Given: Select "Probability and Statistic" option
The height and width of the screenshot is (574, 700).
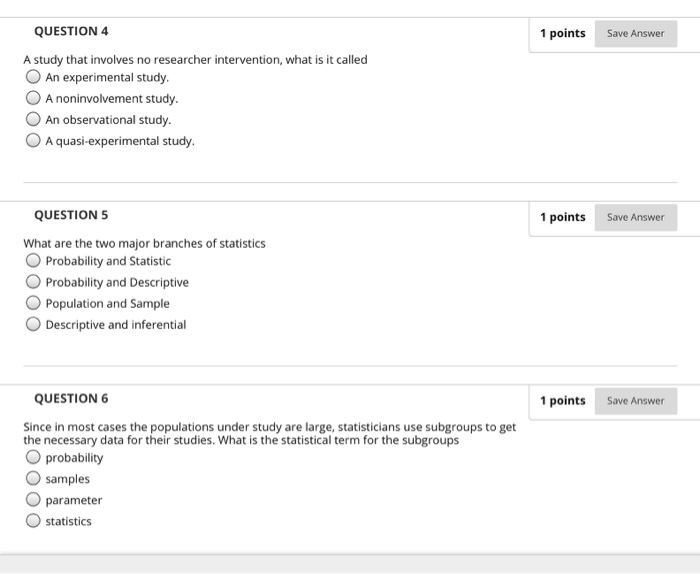Looking at the screenshot, I should tap(33, 260).
